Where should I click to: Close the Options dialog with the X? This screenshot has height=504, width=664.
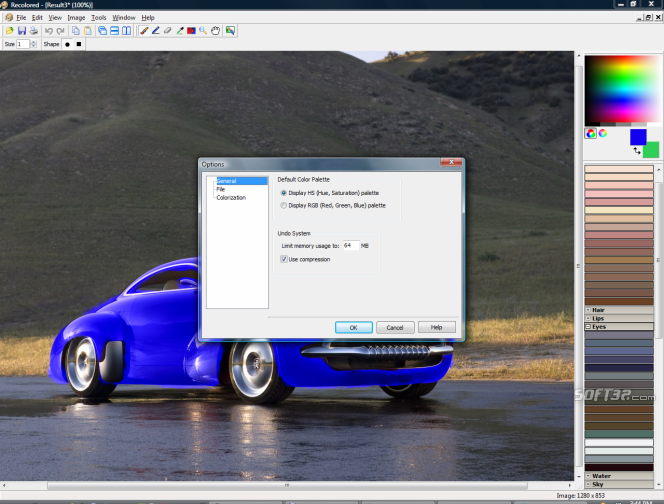point(451,162)
